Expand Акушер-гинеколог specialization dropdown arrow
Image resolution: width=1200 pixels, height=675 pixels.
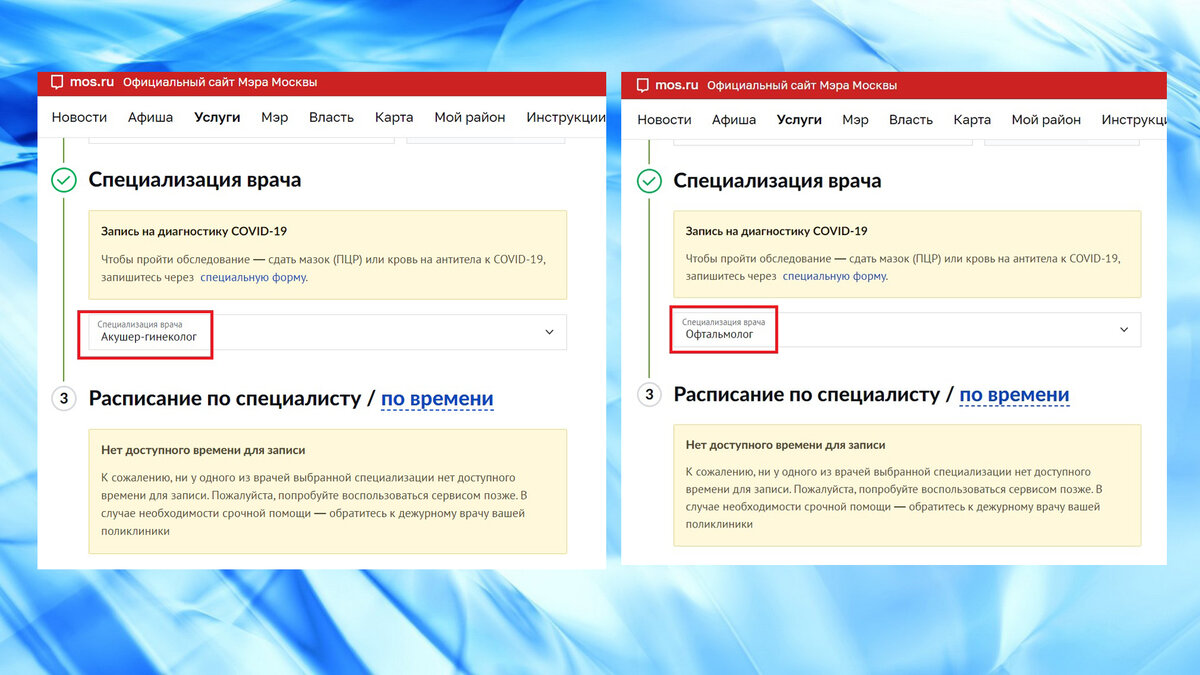point(549,332)
